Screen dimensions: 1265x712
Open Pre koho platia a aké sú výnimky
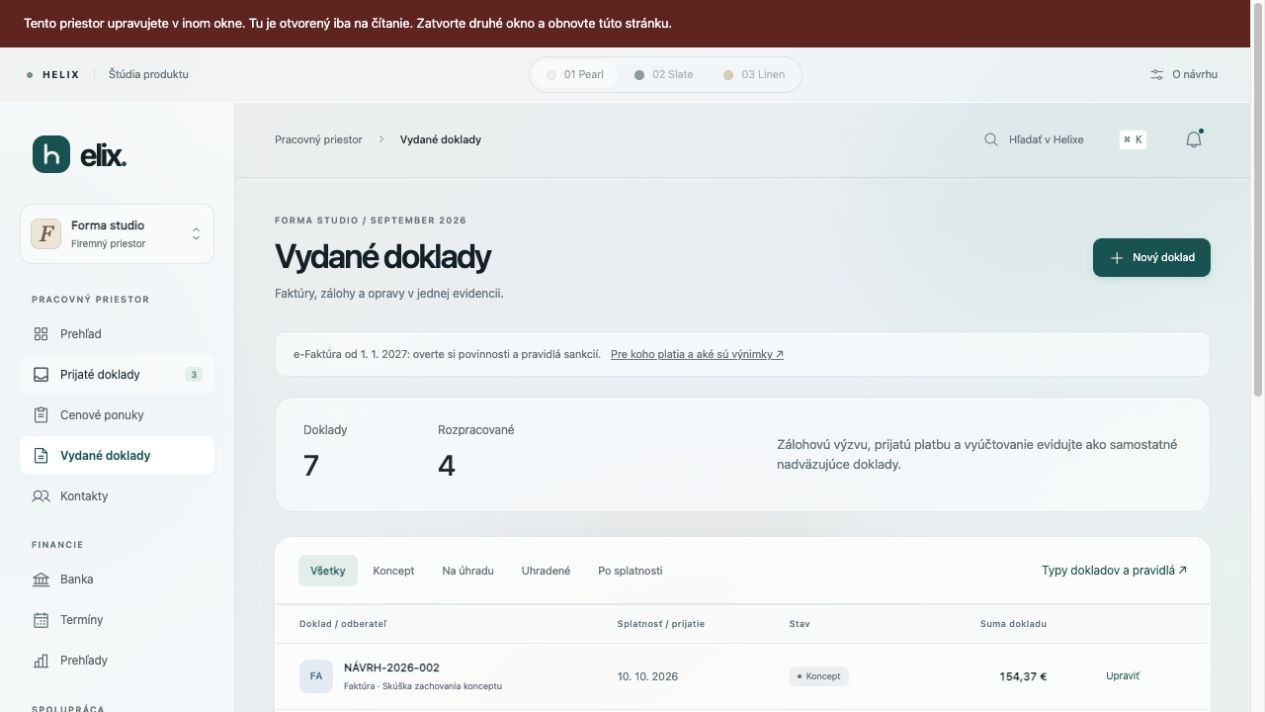[x=697, y=354]
